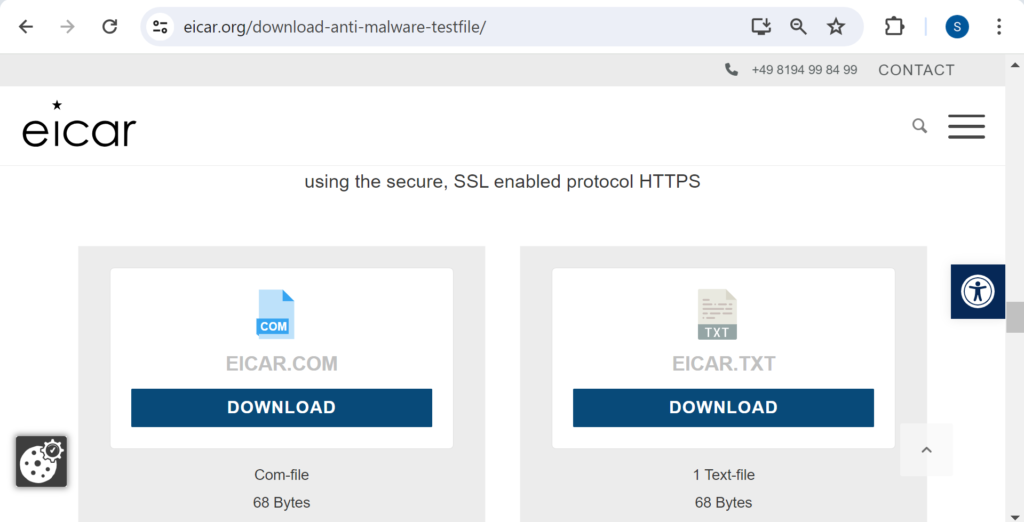Click the browser back arrow
This screenshot has width=1024, height=522.
26,27
